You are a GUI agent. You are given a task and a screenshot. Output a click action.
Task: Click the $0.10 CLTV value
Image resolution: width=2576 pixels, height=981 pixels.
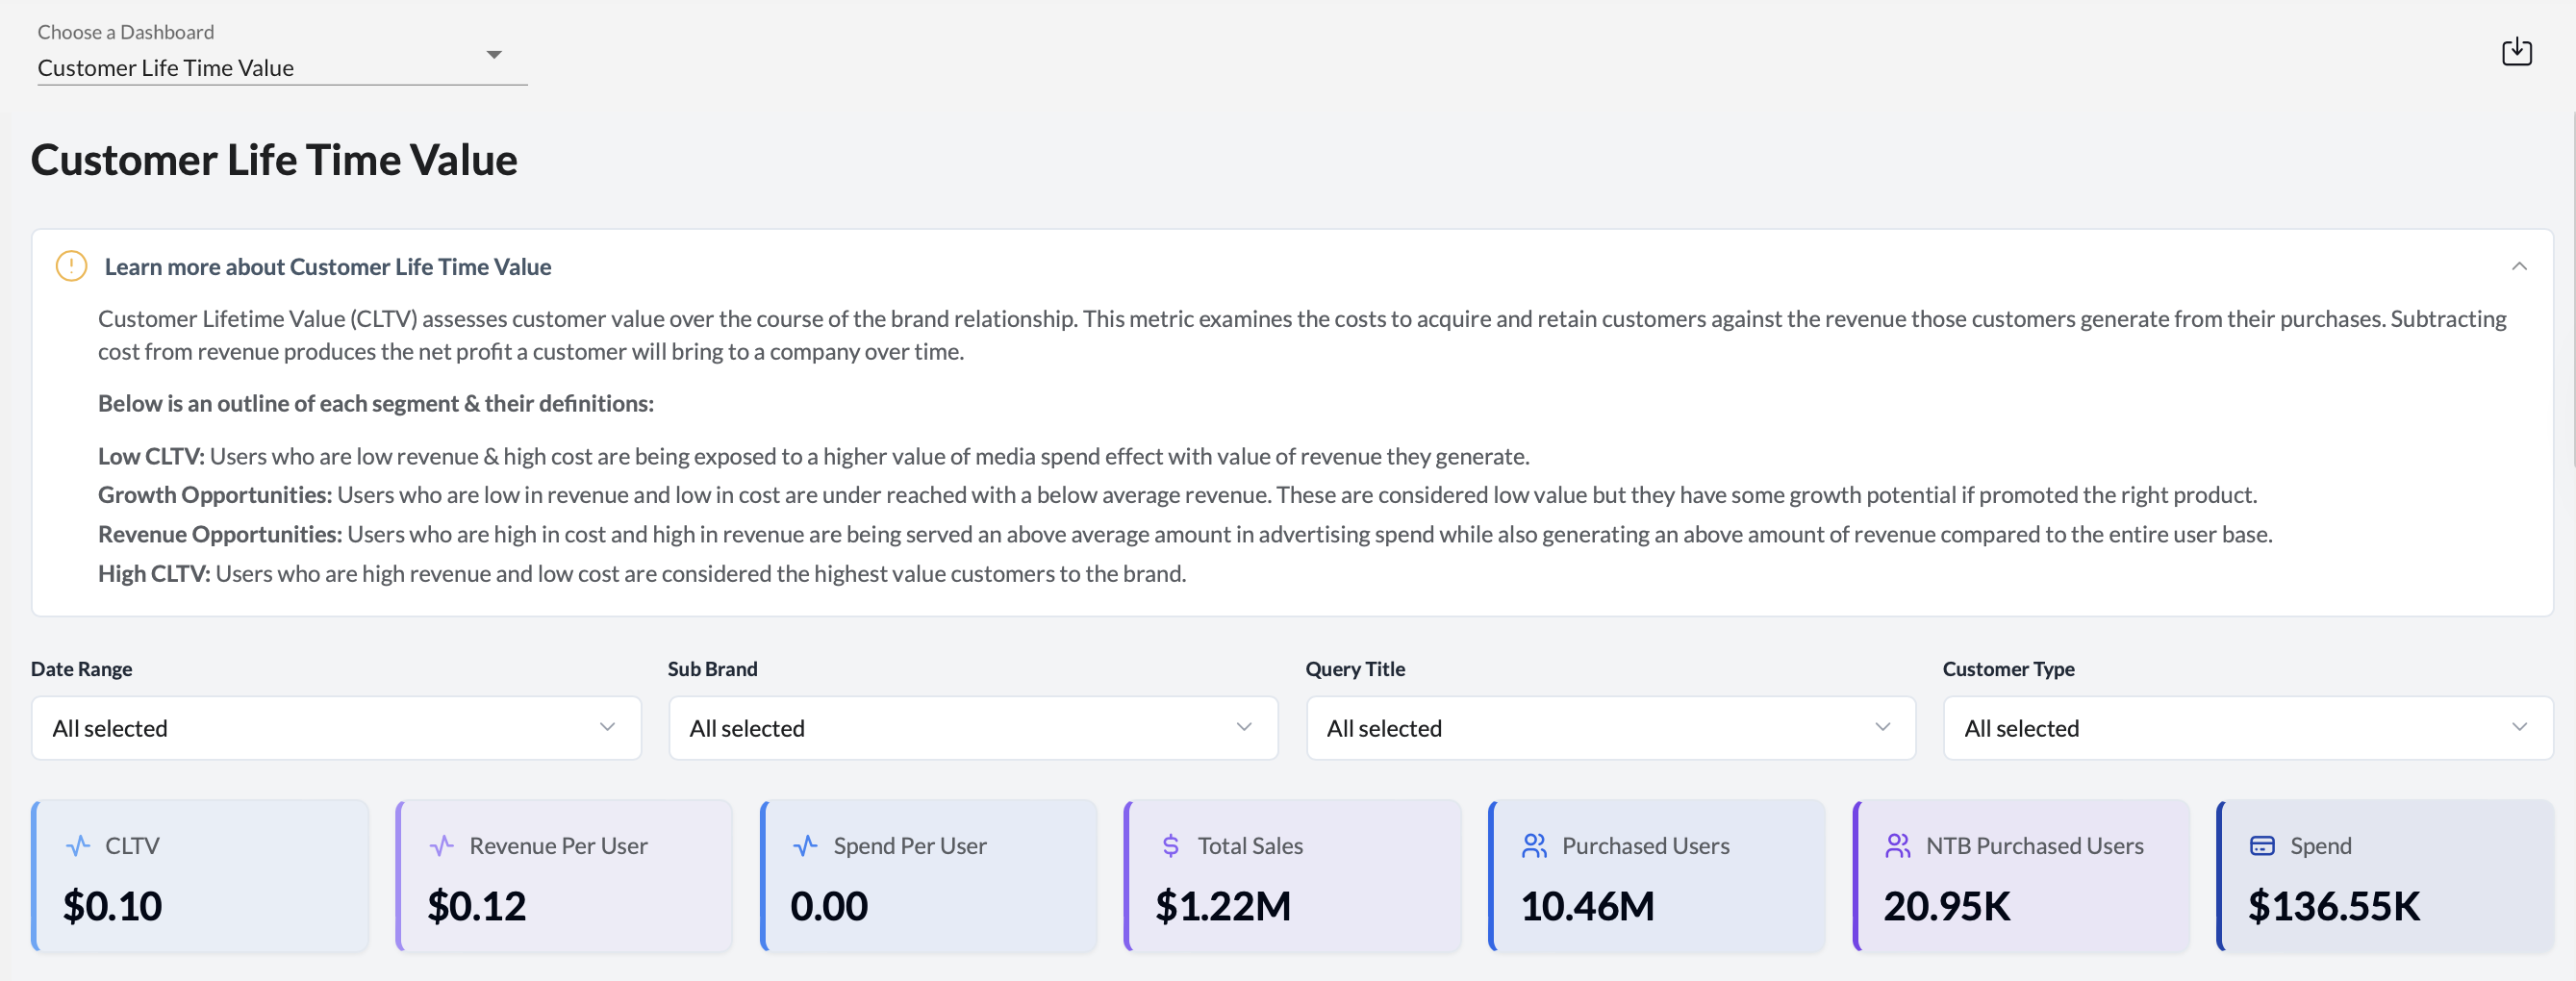(112, 906)
